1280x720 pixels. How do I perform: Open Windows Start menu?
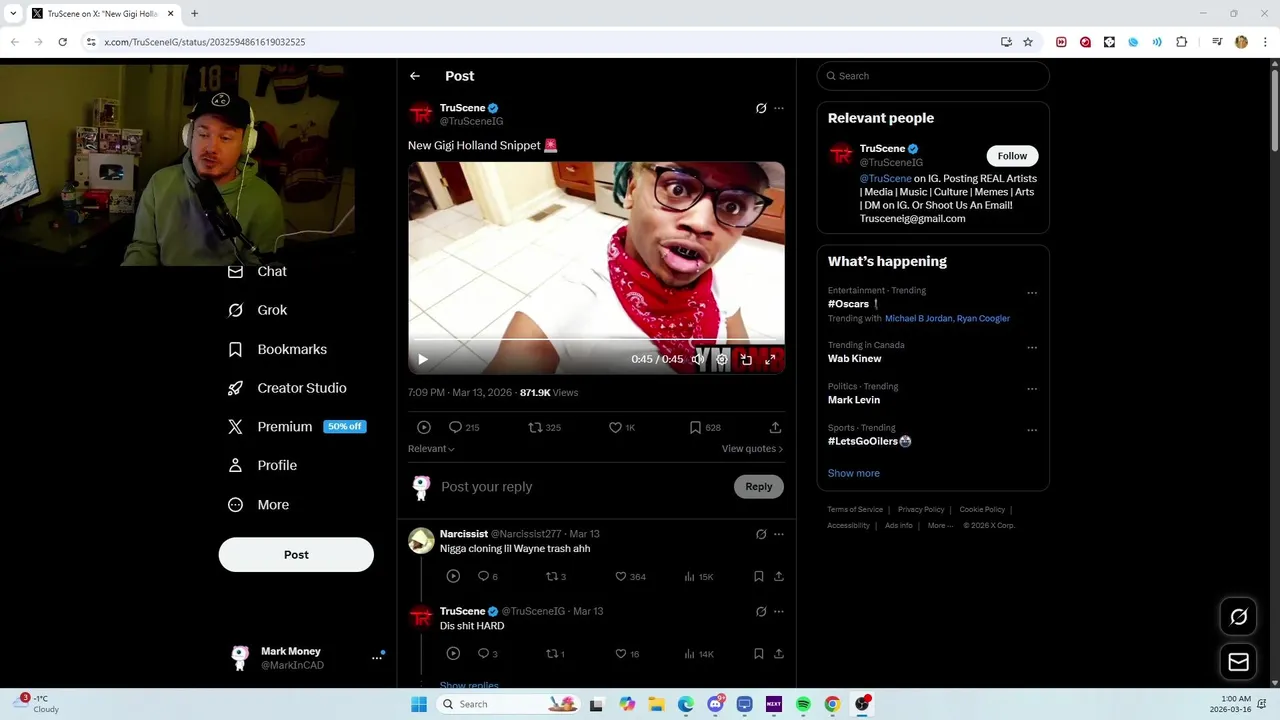pyautogui.click(x=419, y=704)
